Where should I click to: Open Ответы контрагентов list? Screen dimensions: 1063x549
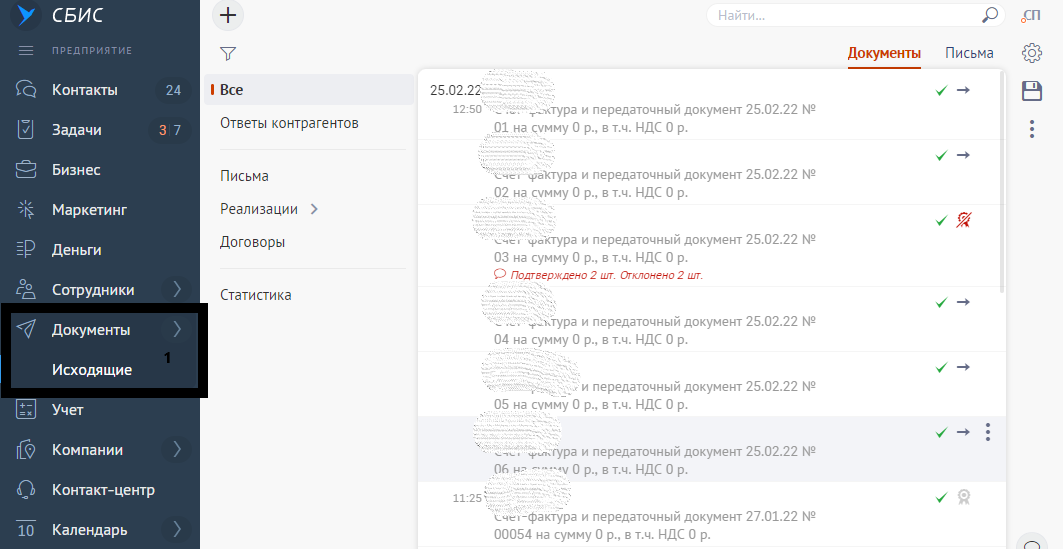coord(289,123)
